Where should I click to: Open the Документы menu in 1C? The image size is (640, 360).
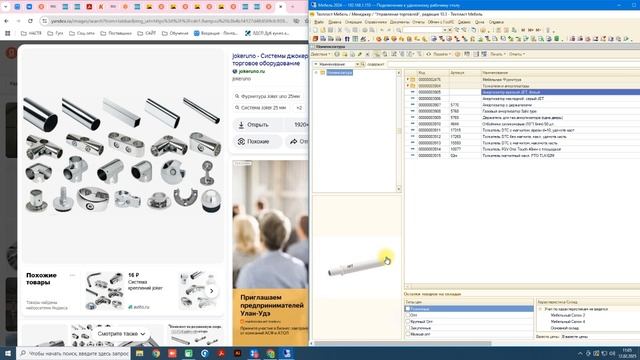coord(399,22)
